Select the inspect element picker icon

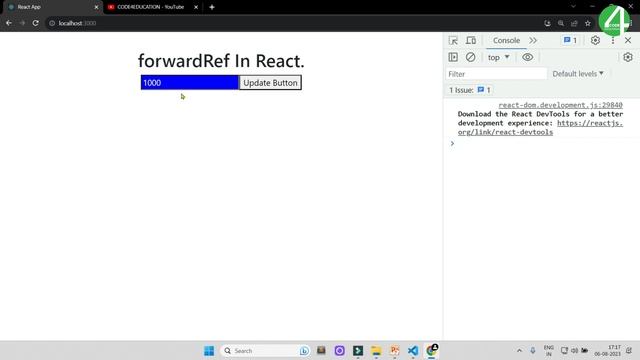point(453,40)
